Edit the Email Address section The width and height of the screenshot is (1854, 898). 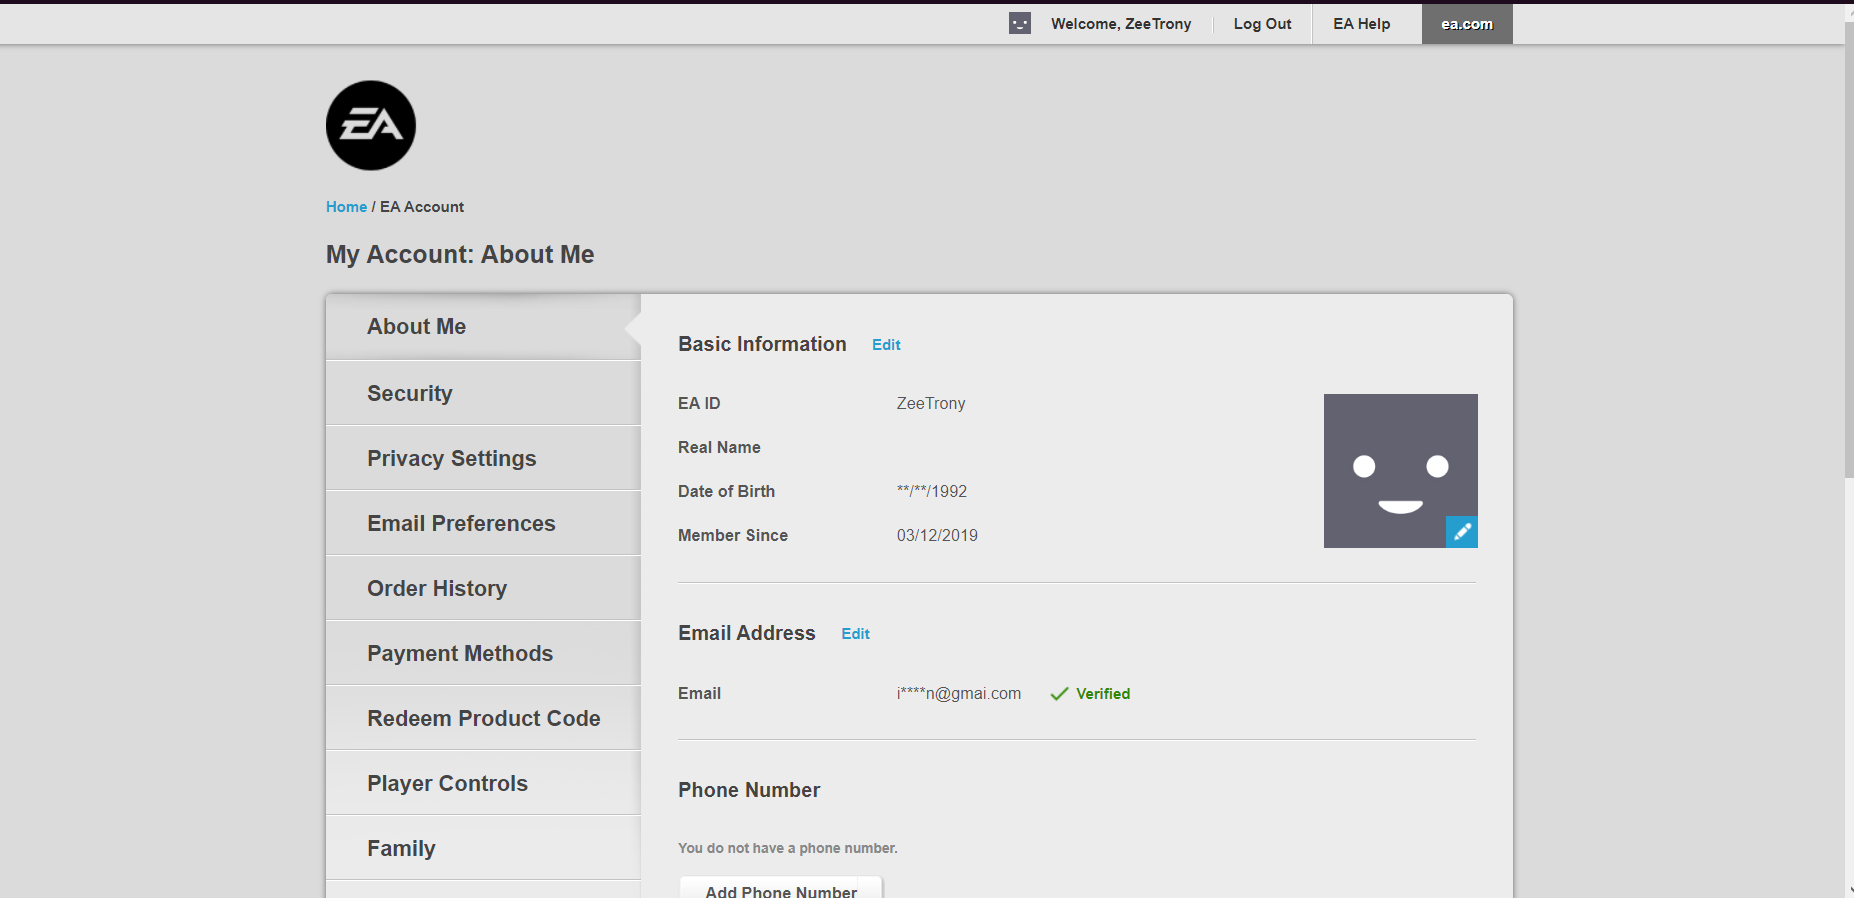[855, 634]
